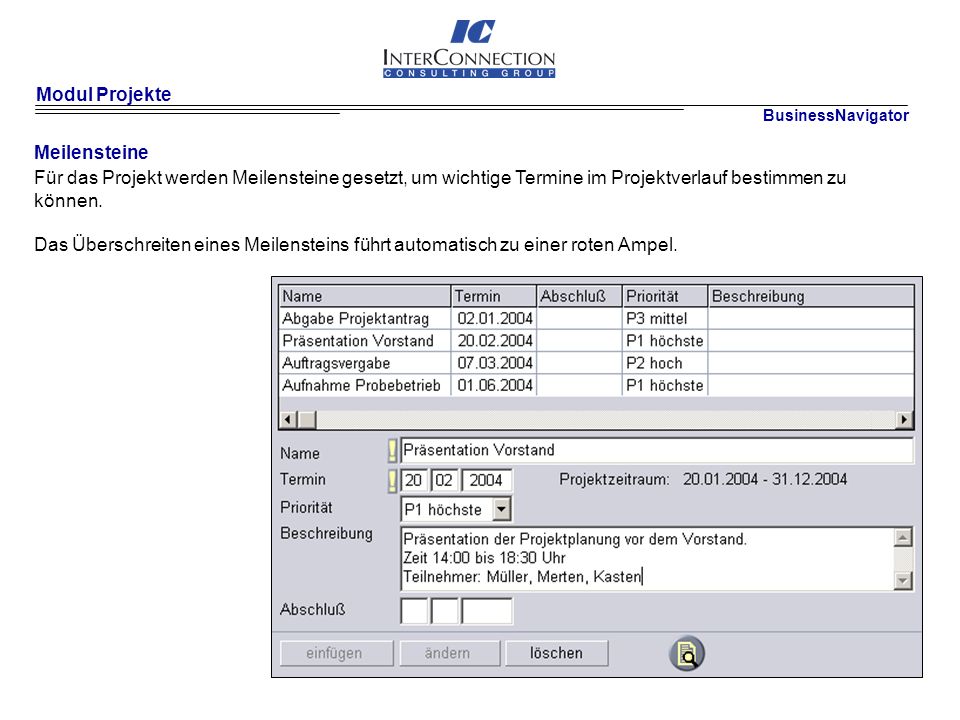Click the ändern button

(449, 653)
